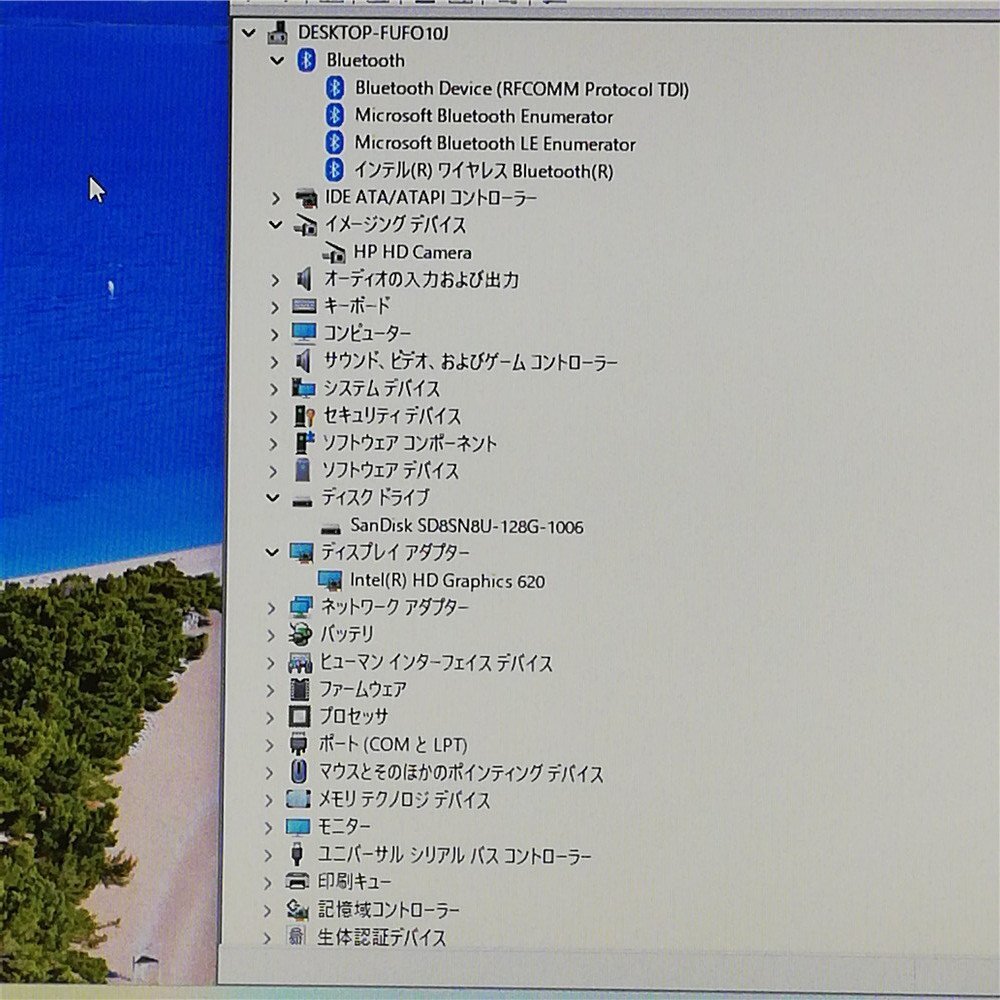
Task: Expand IDE ATA/ATAPI コントローラー category
Action: pos(276,198)
